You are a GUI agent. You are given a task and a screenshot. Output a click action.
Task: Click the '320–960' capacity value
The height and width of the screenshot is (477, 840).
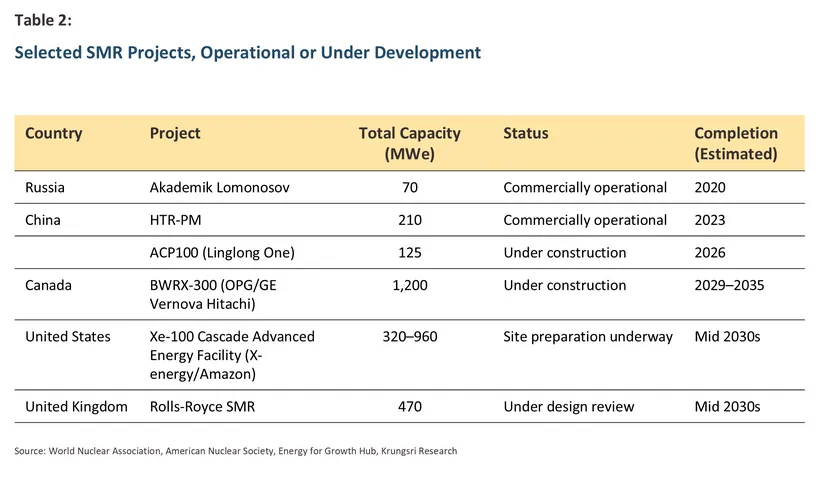(409, 336)
